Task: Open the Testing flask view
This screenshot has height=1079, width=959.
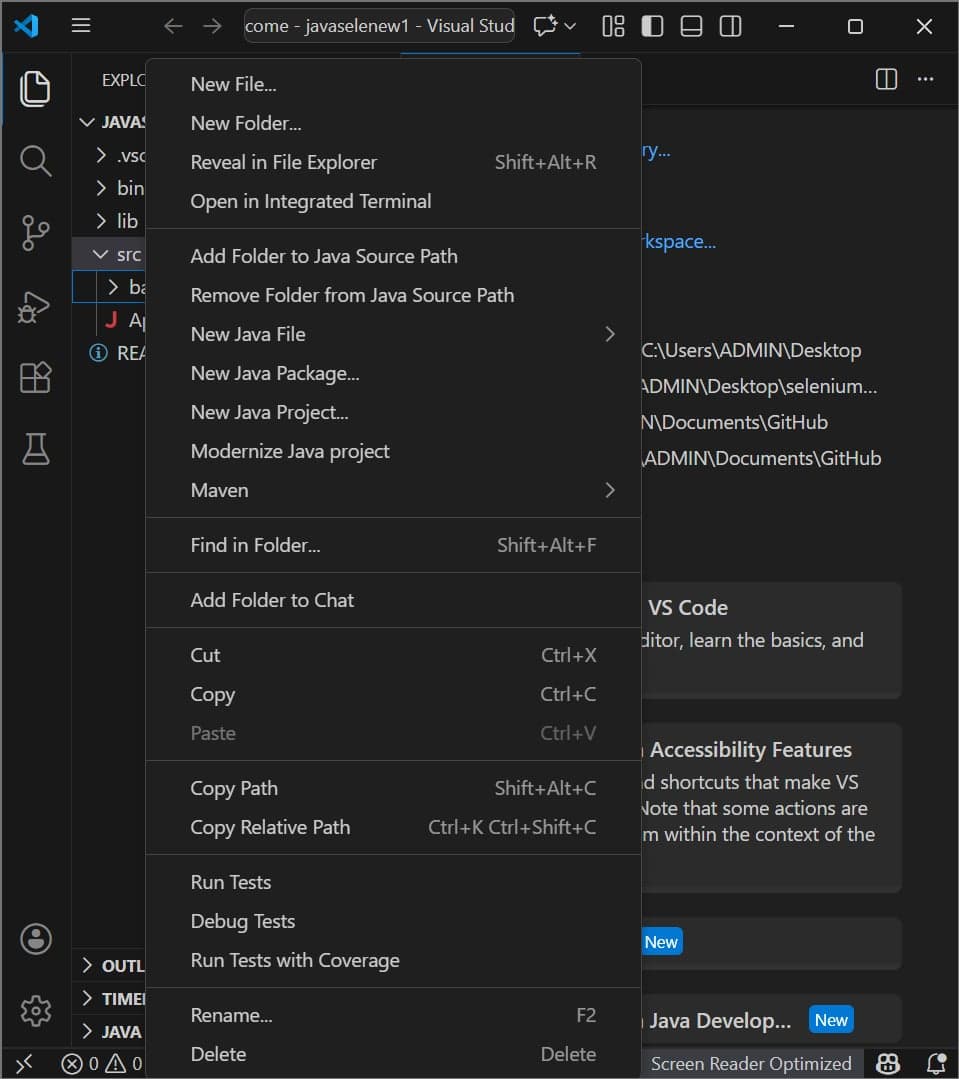Action: click(x=35, y=449)
